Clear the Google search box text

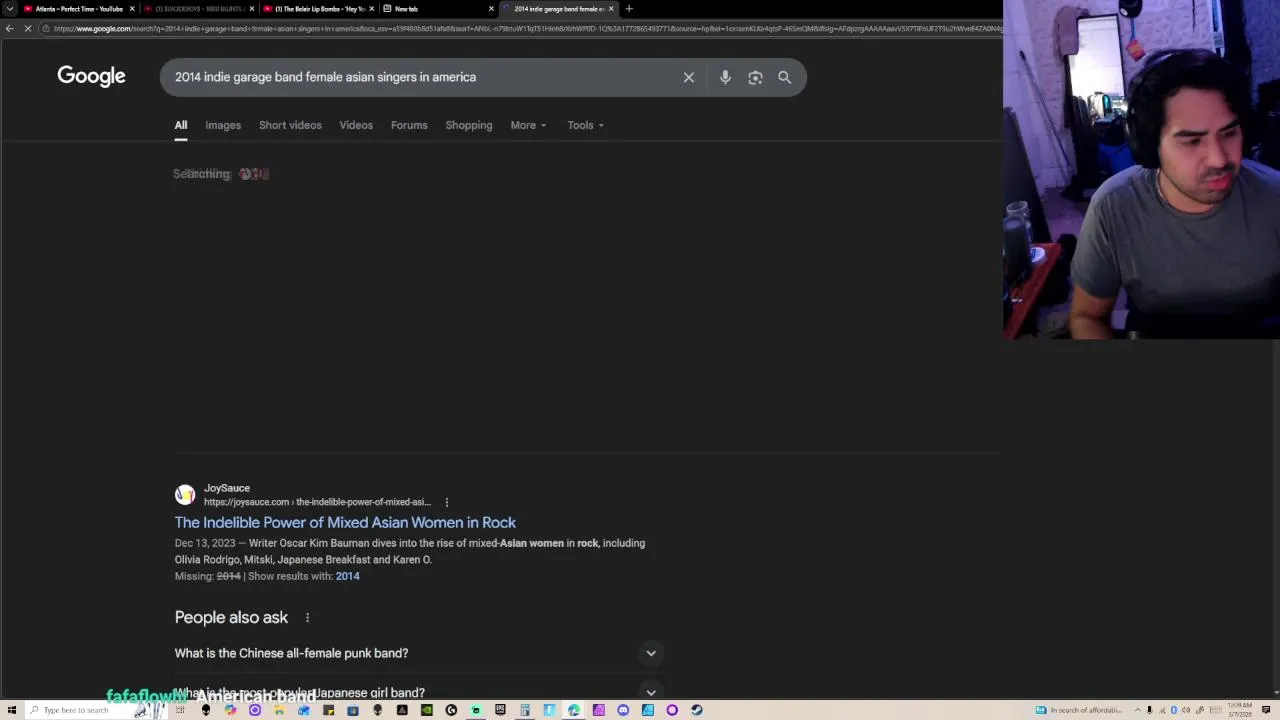[x=689, y=77]
